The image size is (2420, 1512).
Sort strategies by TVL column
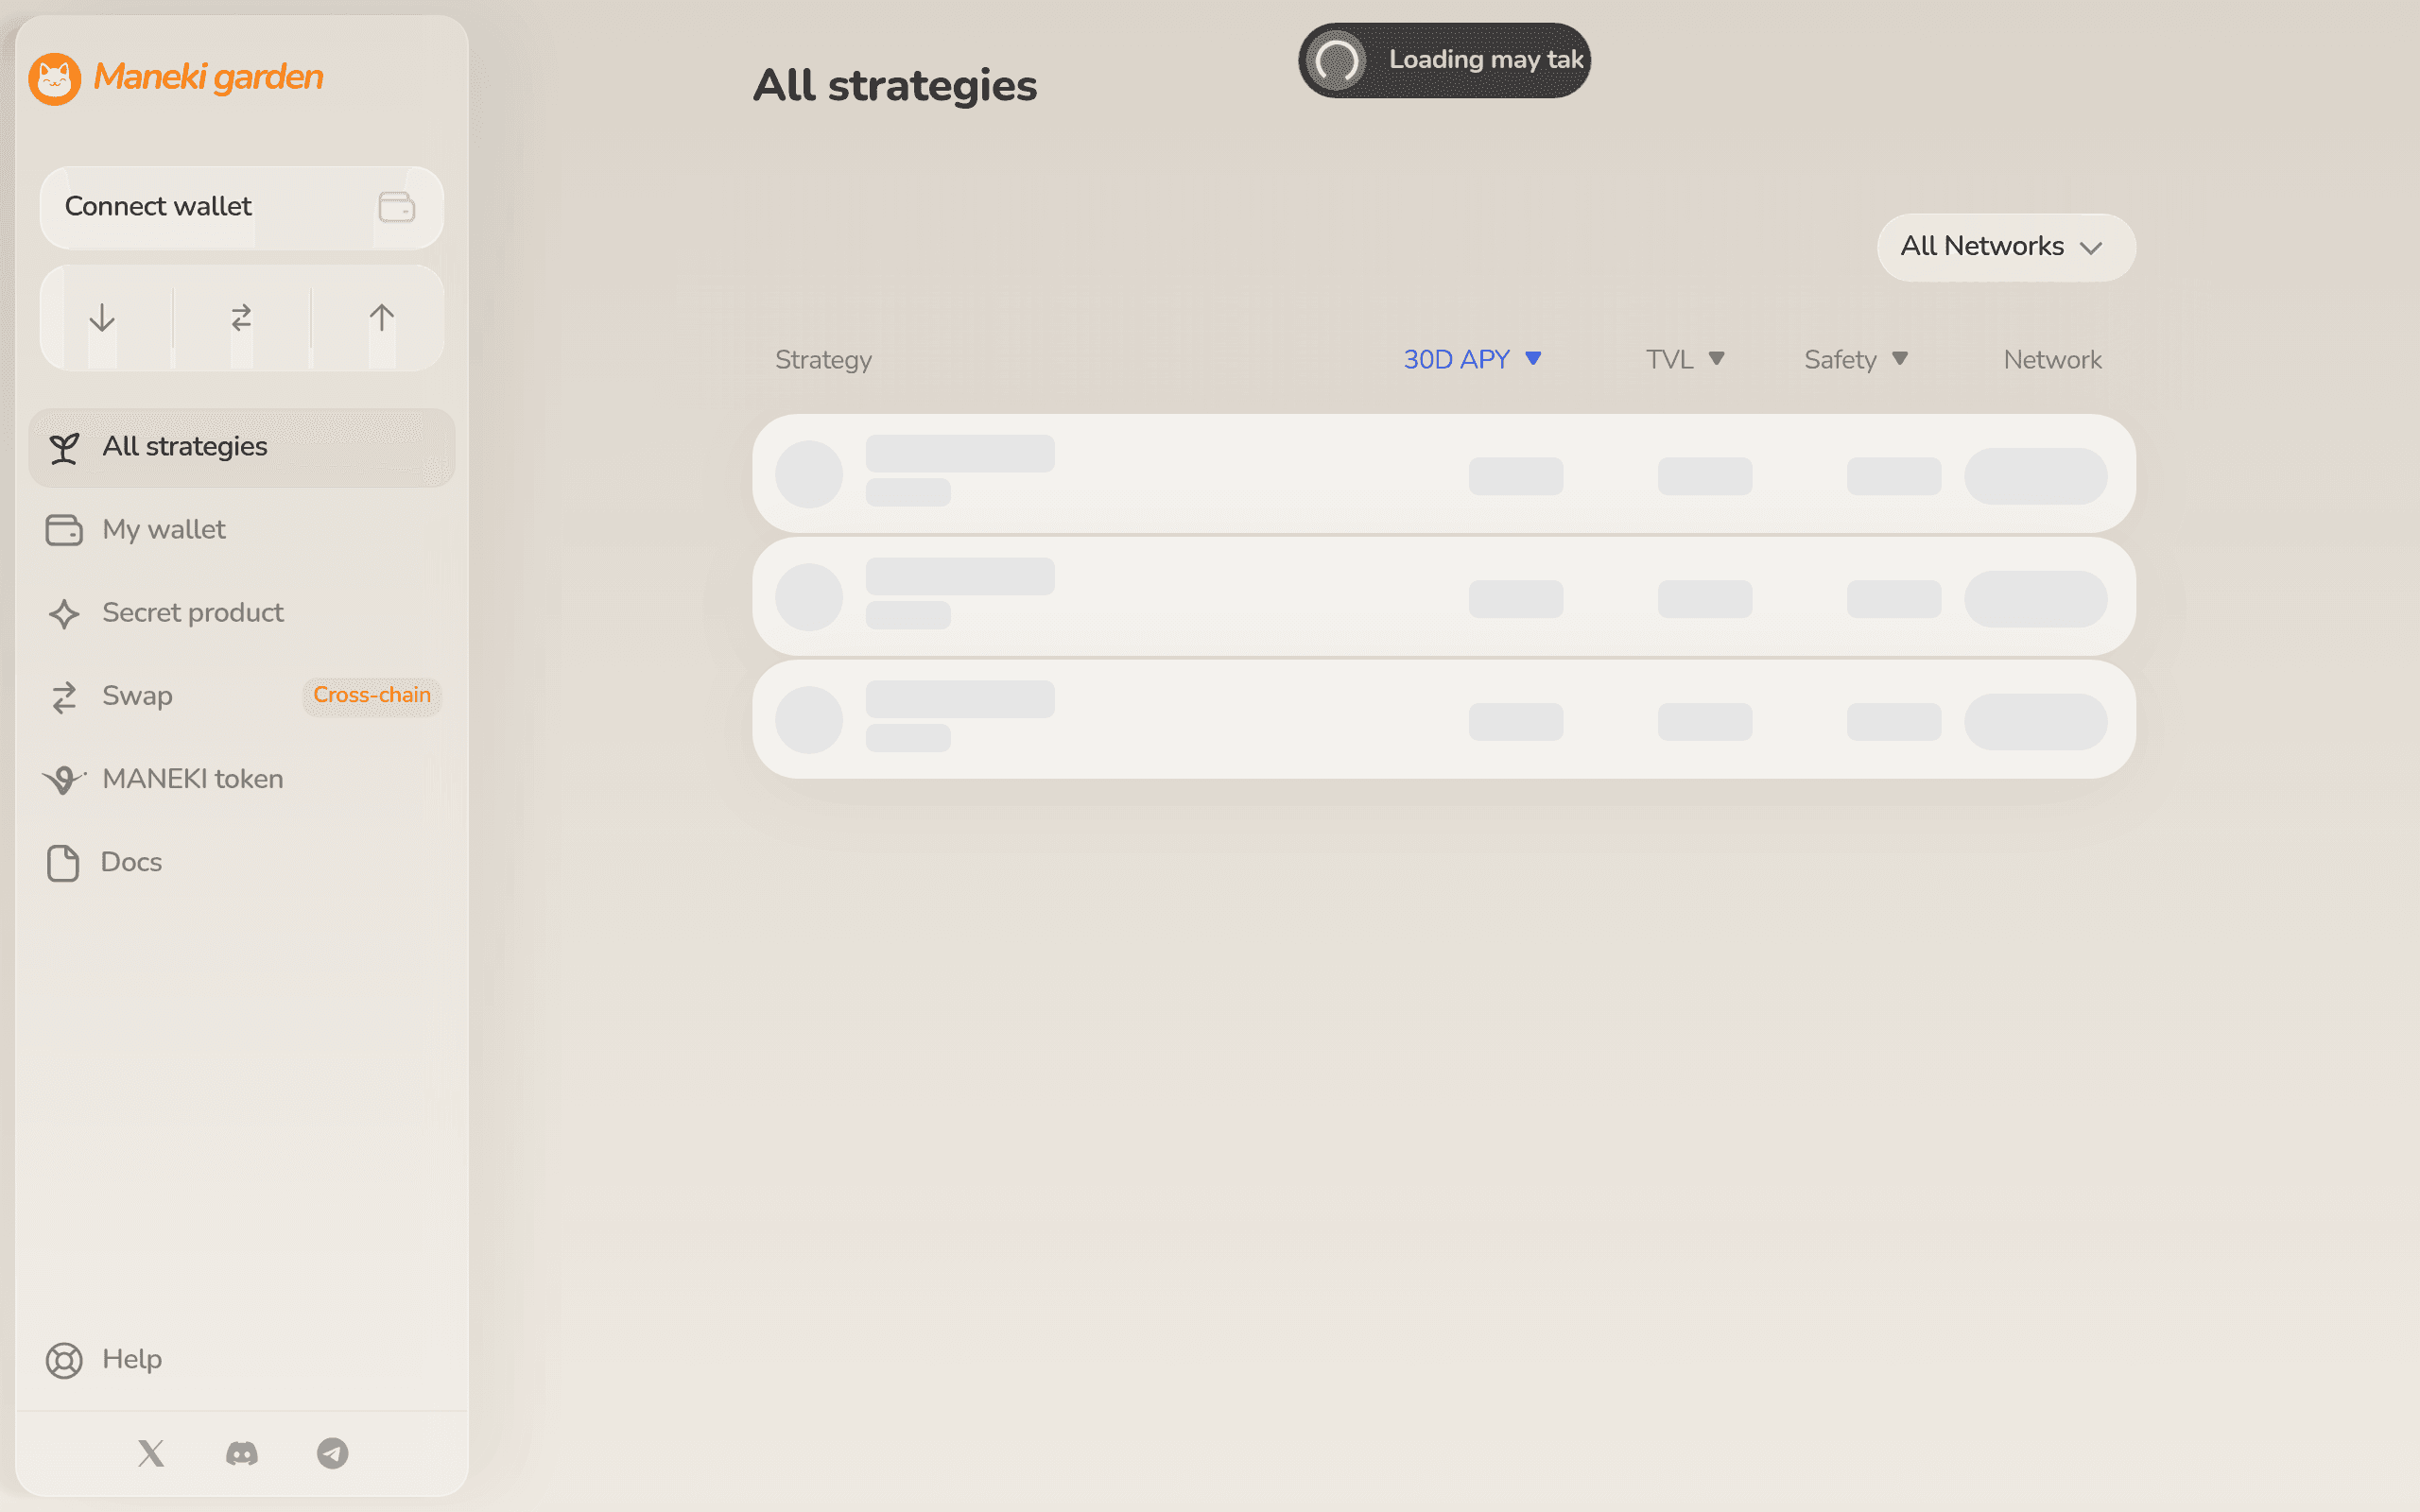click(1684, 359)
